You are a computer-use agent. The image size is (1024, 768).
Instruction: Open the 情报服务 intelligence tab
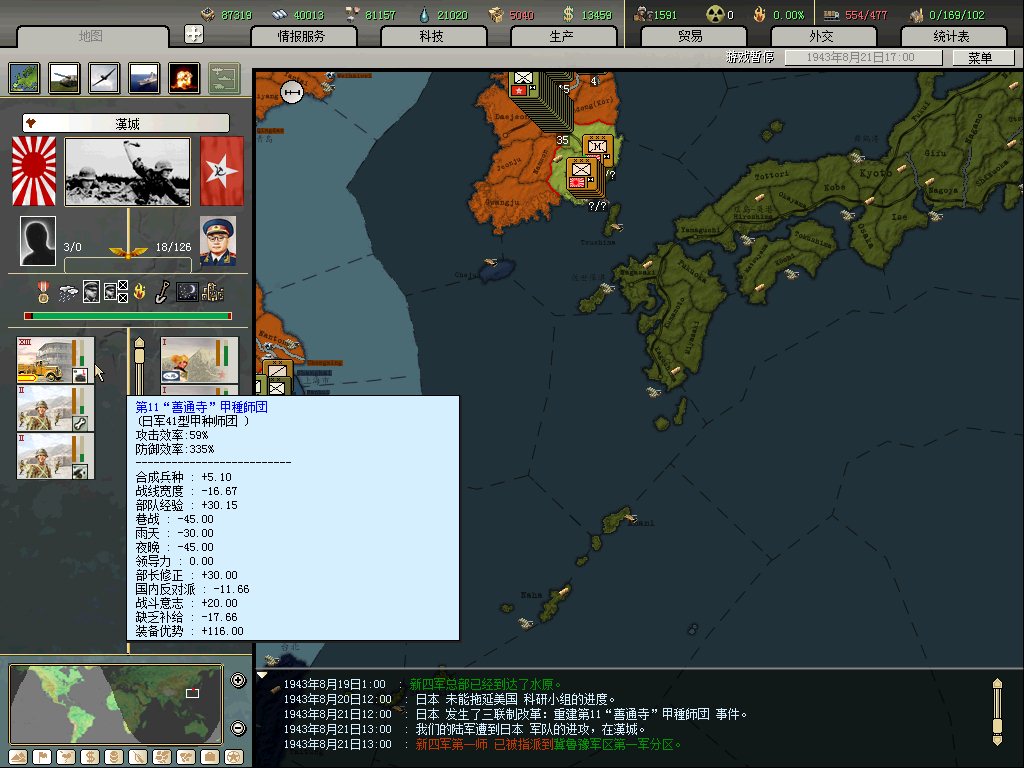coord(302,37)
